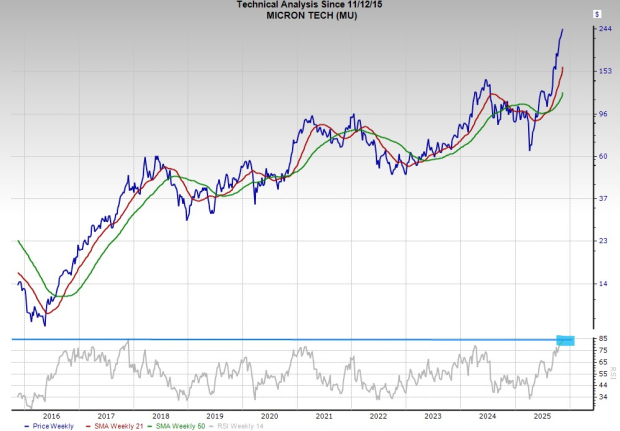Click the Technical Analysis Since 11/12/15 heading
The image size is (620, 431).
(x=308, y=5)
